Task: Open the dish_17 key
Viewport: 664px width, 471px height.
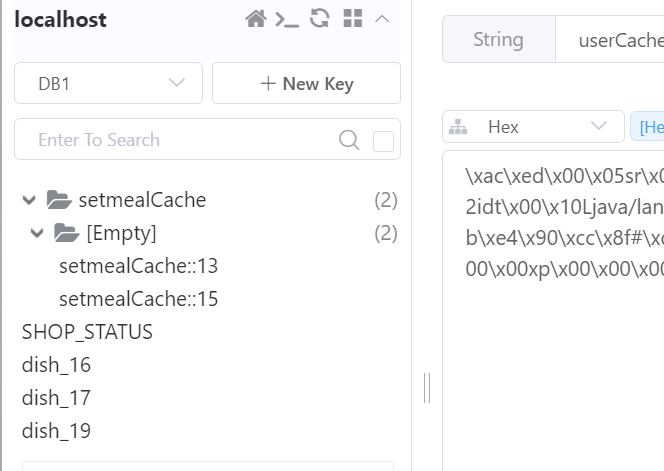Action: pyautogui.click(x=56, y=398)
